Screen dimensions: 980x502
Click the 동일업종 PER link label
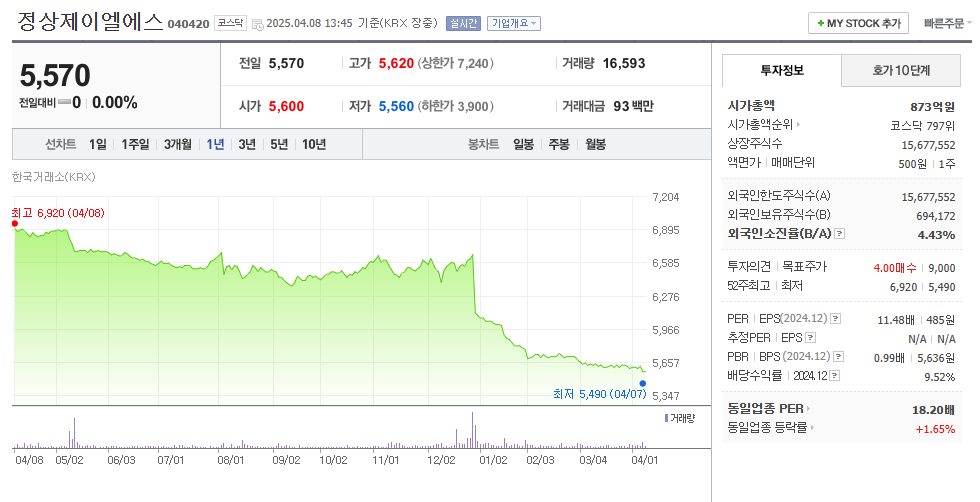(766, 409)
